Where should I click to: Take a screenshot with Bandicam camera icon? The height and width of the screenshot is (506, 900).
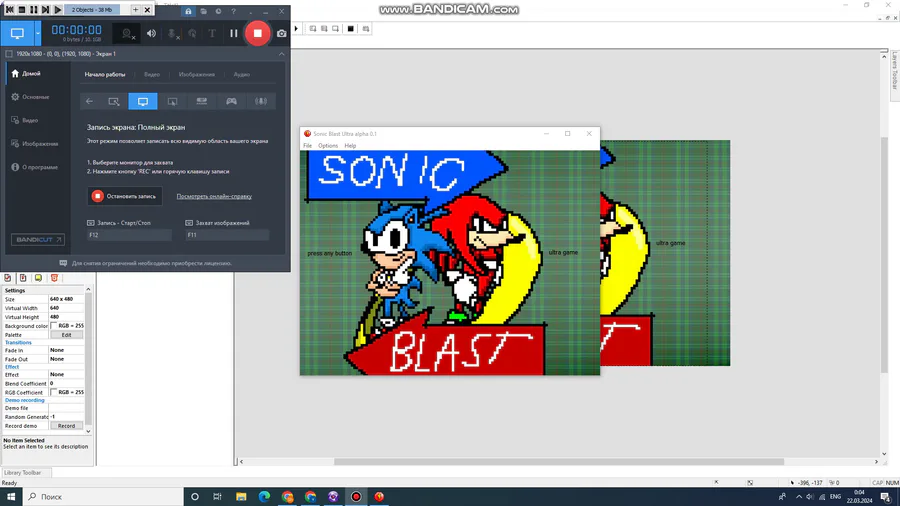[x=281, y=33]
